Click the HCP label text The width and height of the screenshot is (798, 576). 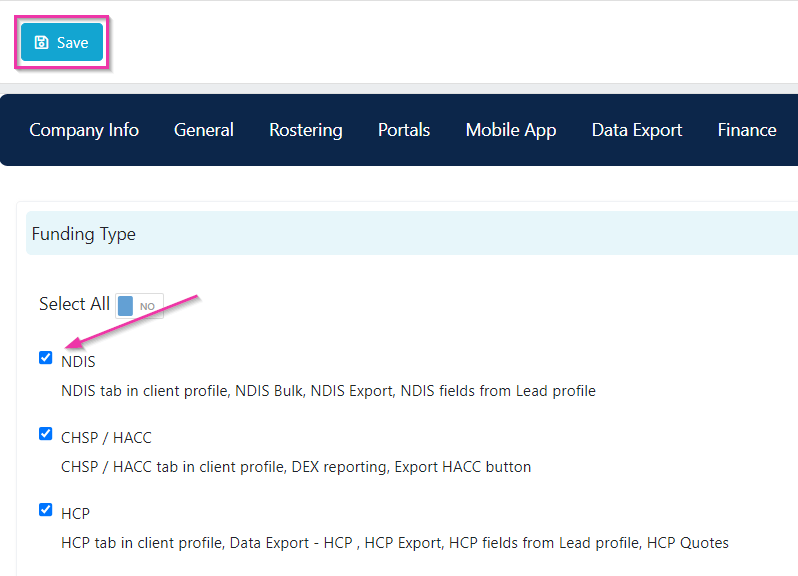click(x=75, y=513)
